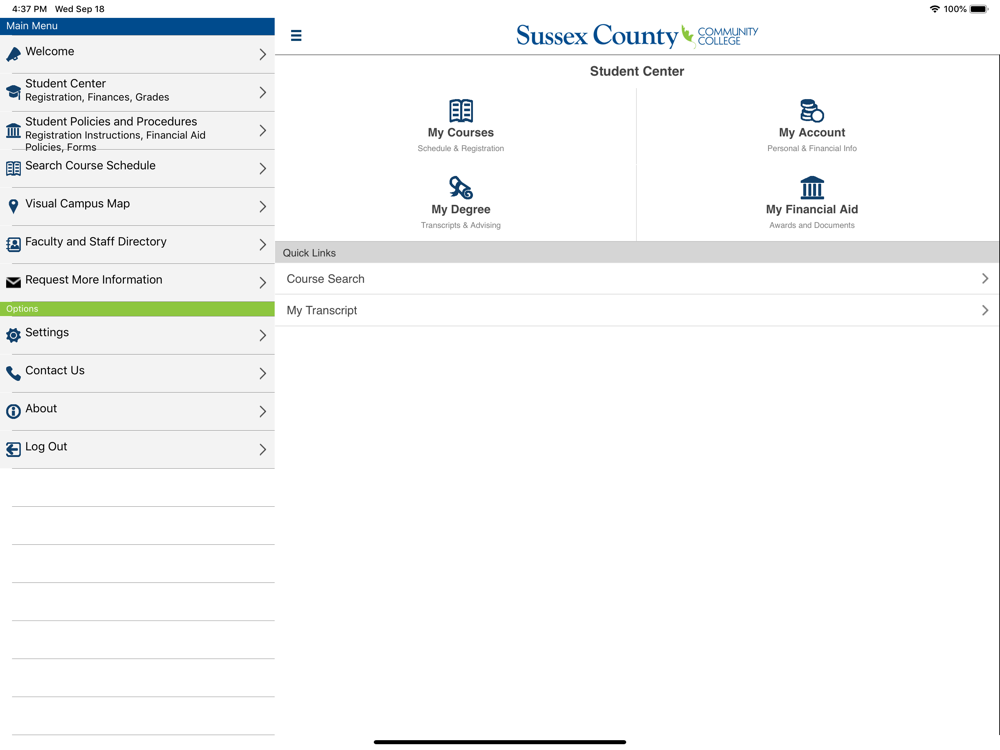Open the My Financial Aid bank icon

pyautogui.click(x=812, y=188)
